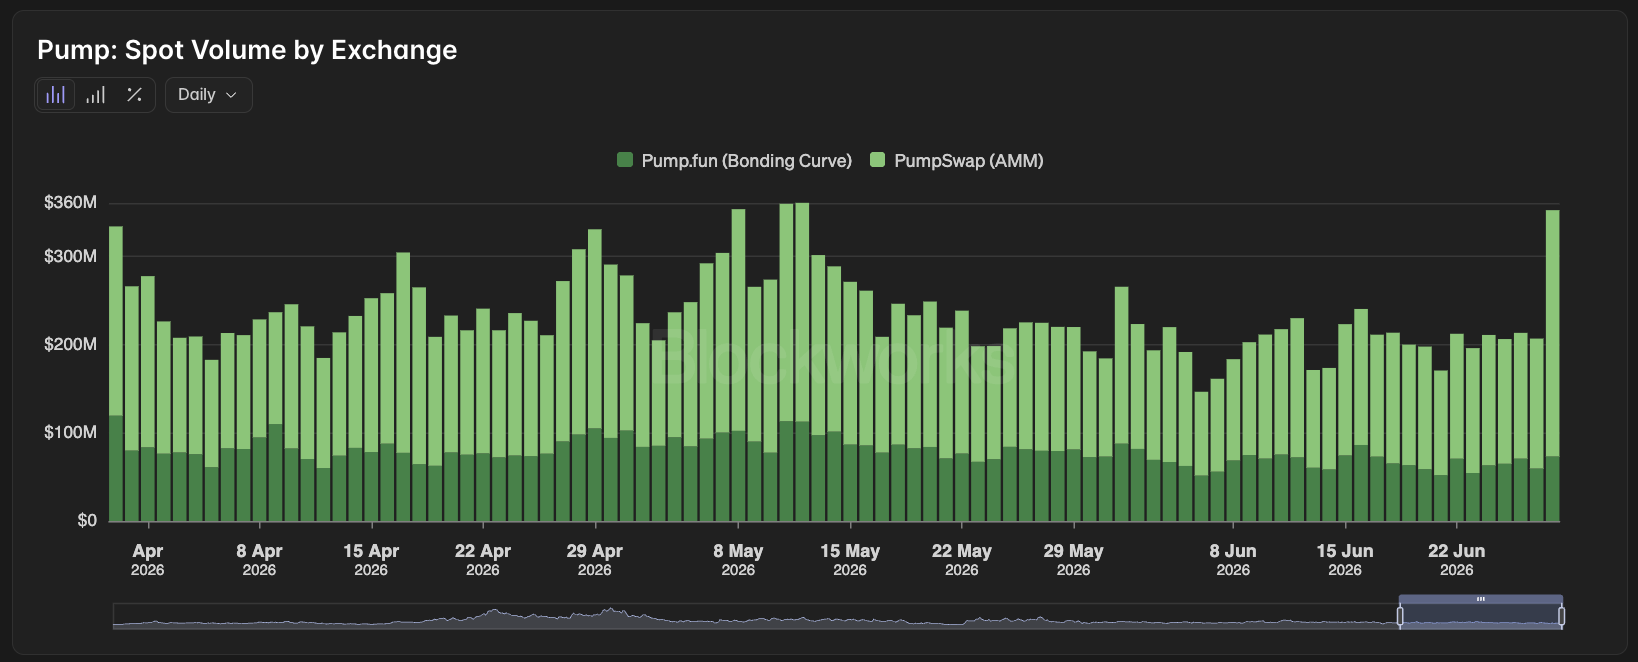1638x662 pixels.
Task: Click the right handle of the range selector
Action: tap(1562, 616)
